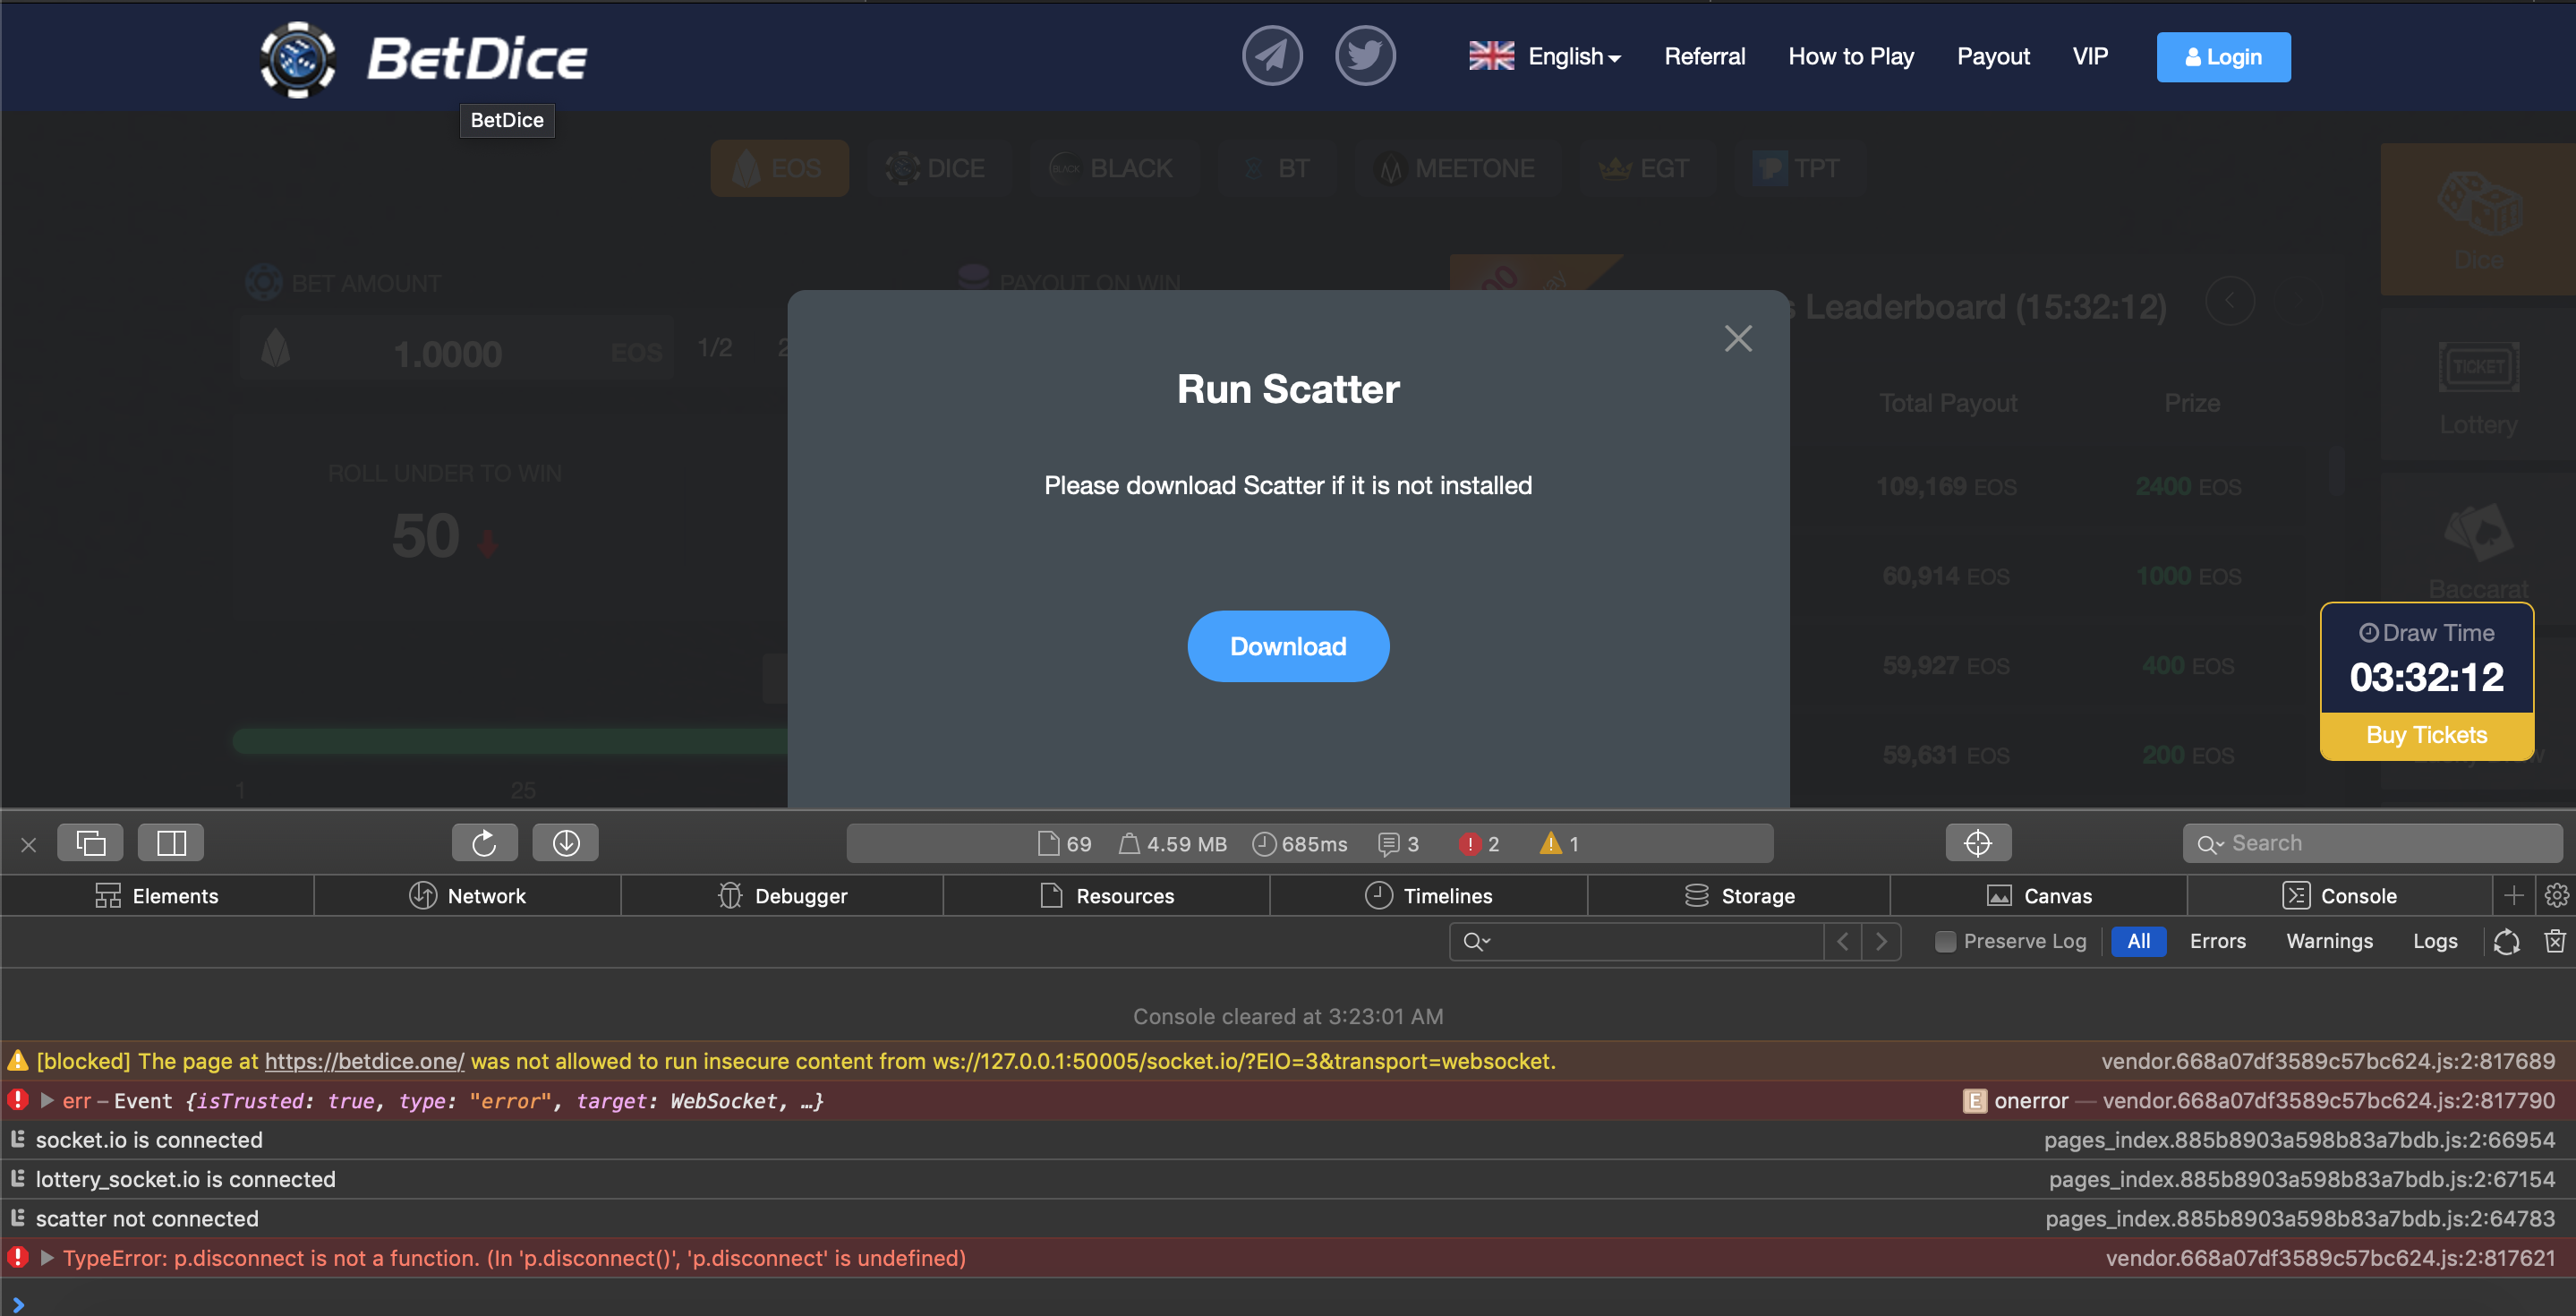Viewport: 2576px width, 1316px height.
Task: Expand the TypeError p.disconnect console entry
Action: (46, 1258)
